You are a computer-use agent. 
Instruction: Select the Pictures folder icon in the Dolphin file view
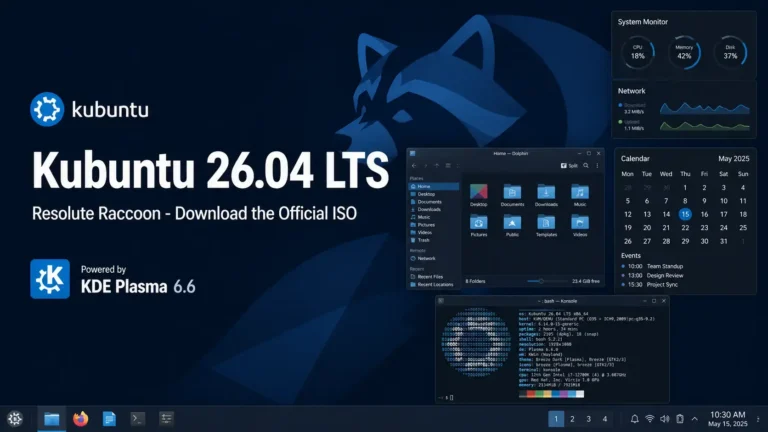[x=479, y=222]
